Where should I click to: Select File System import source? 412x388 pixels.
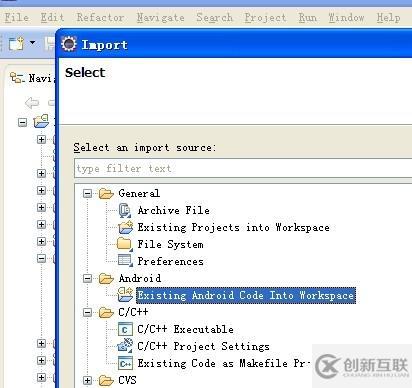(170, 244)
